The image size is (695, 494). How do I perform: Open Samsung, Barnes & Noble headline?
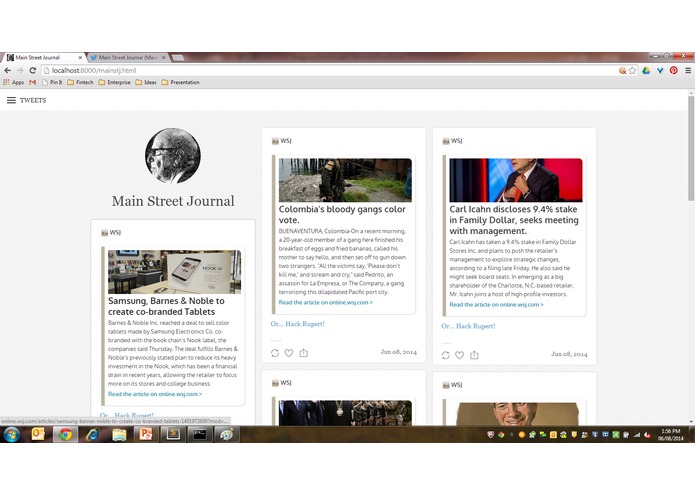click(x=166, y=306)
